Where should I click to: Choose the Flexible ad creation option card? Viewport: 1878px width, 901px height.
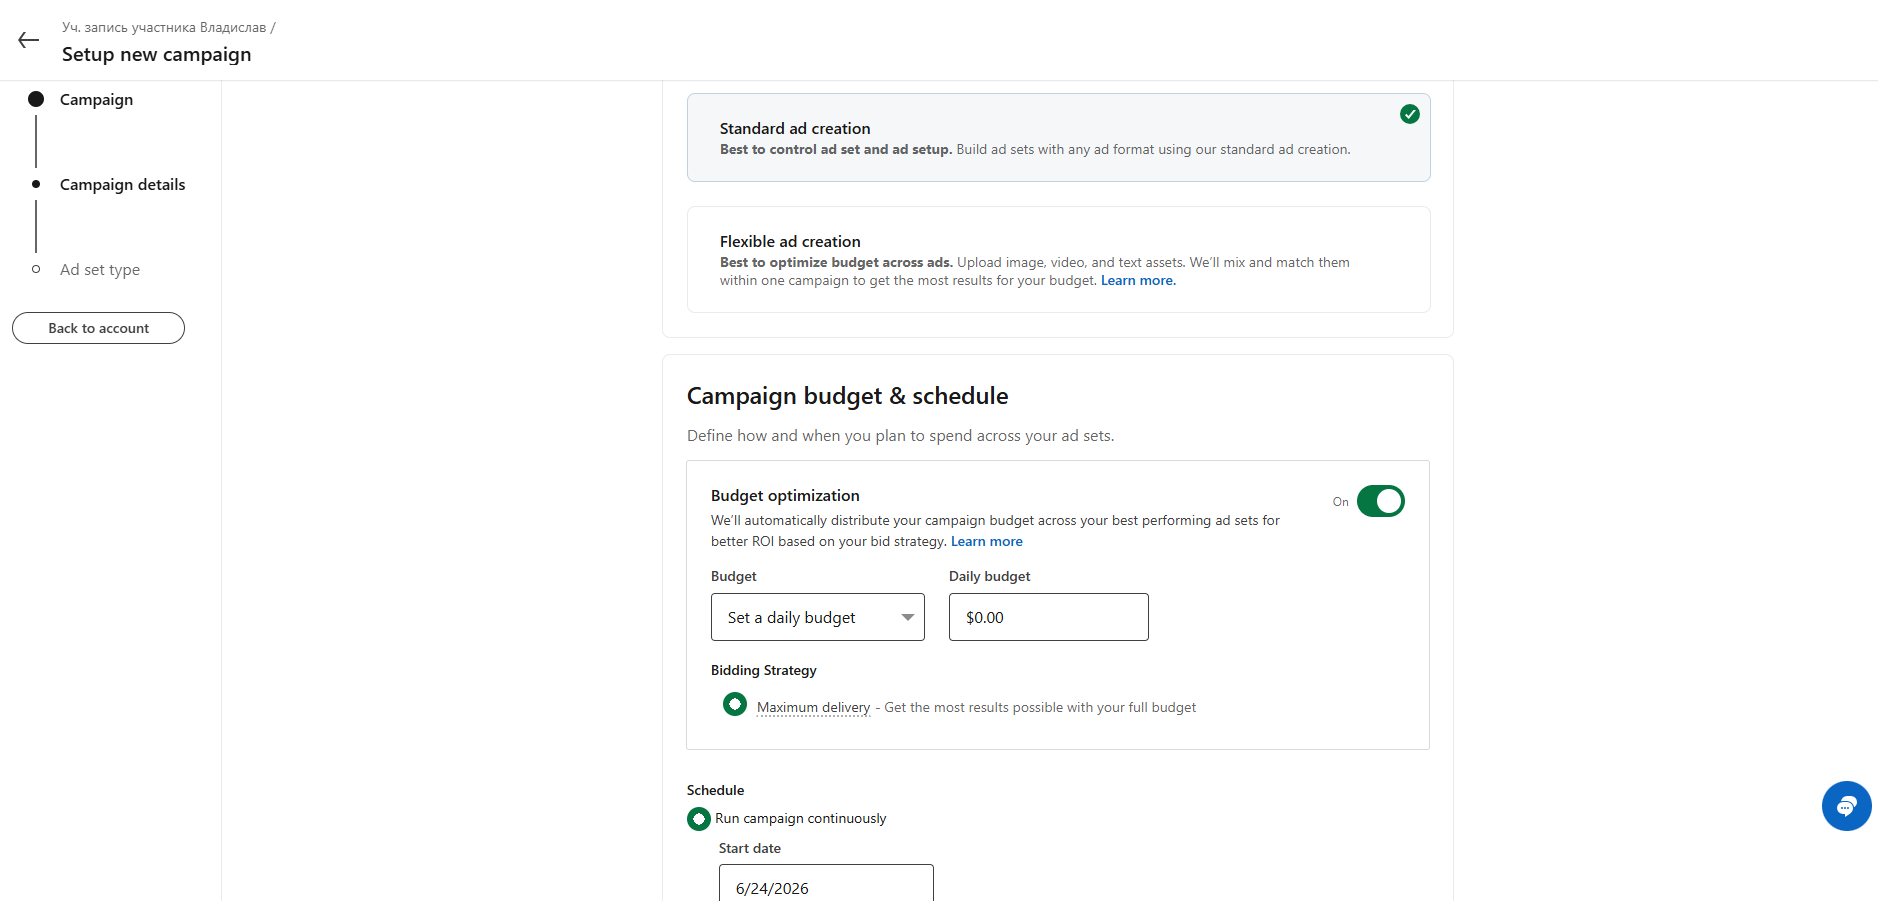tap(1058, 260)
